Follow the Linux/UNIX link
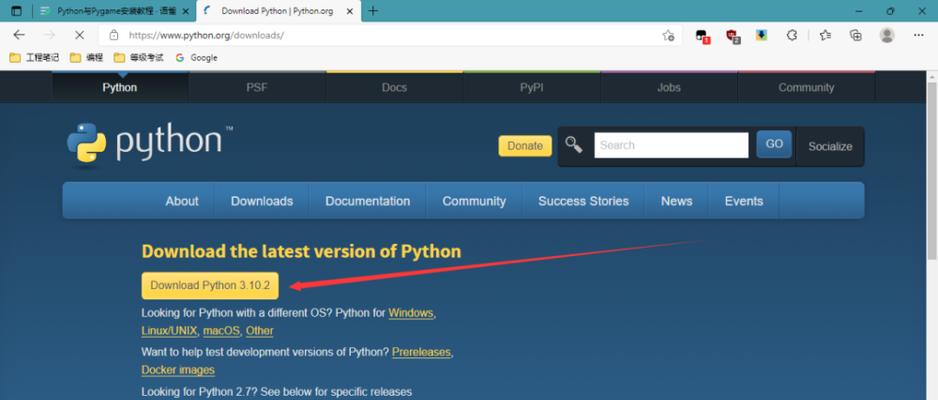 click(x=169, y=331)
